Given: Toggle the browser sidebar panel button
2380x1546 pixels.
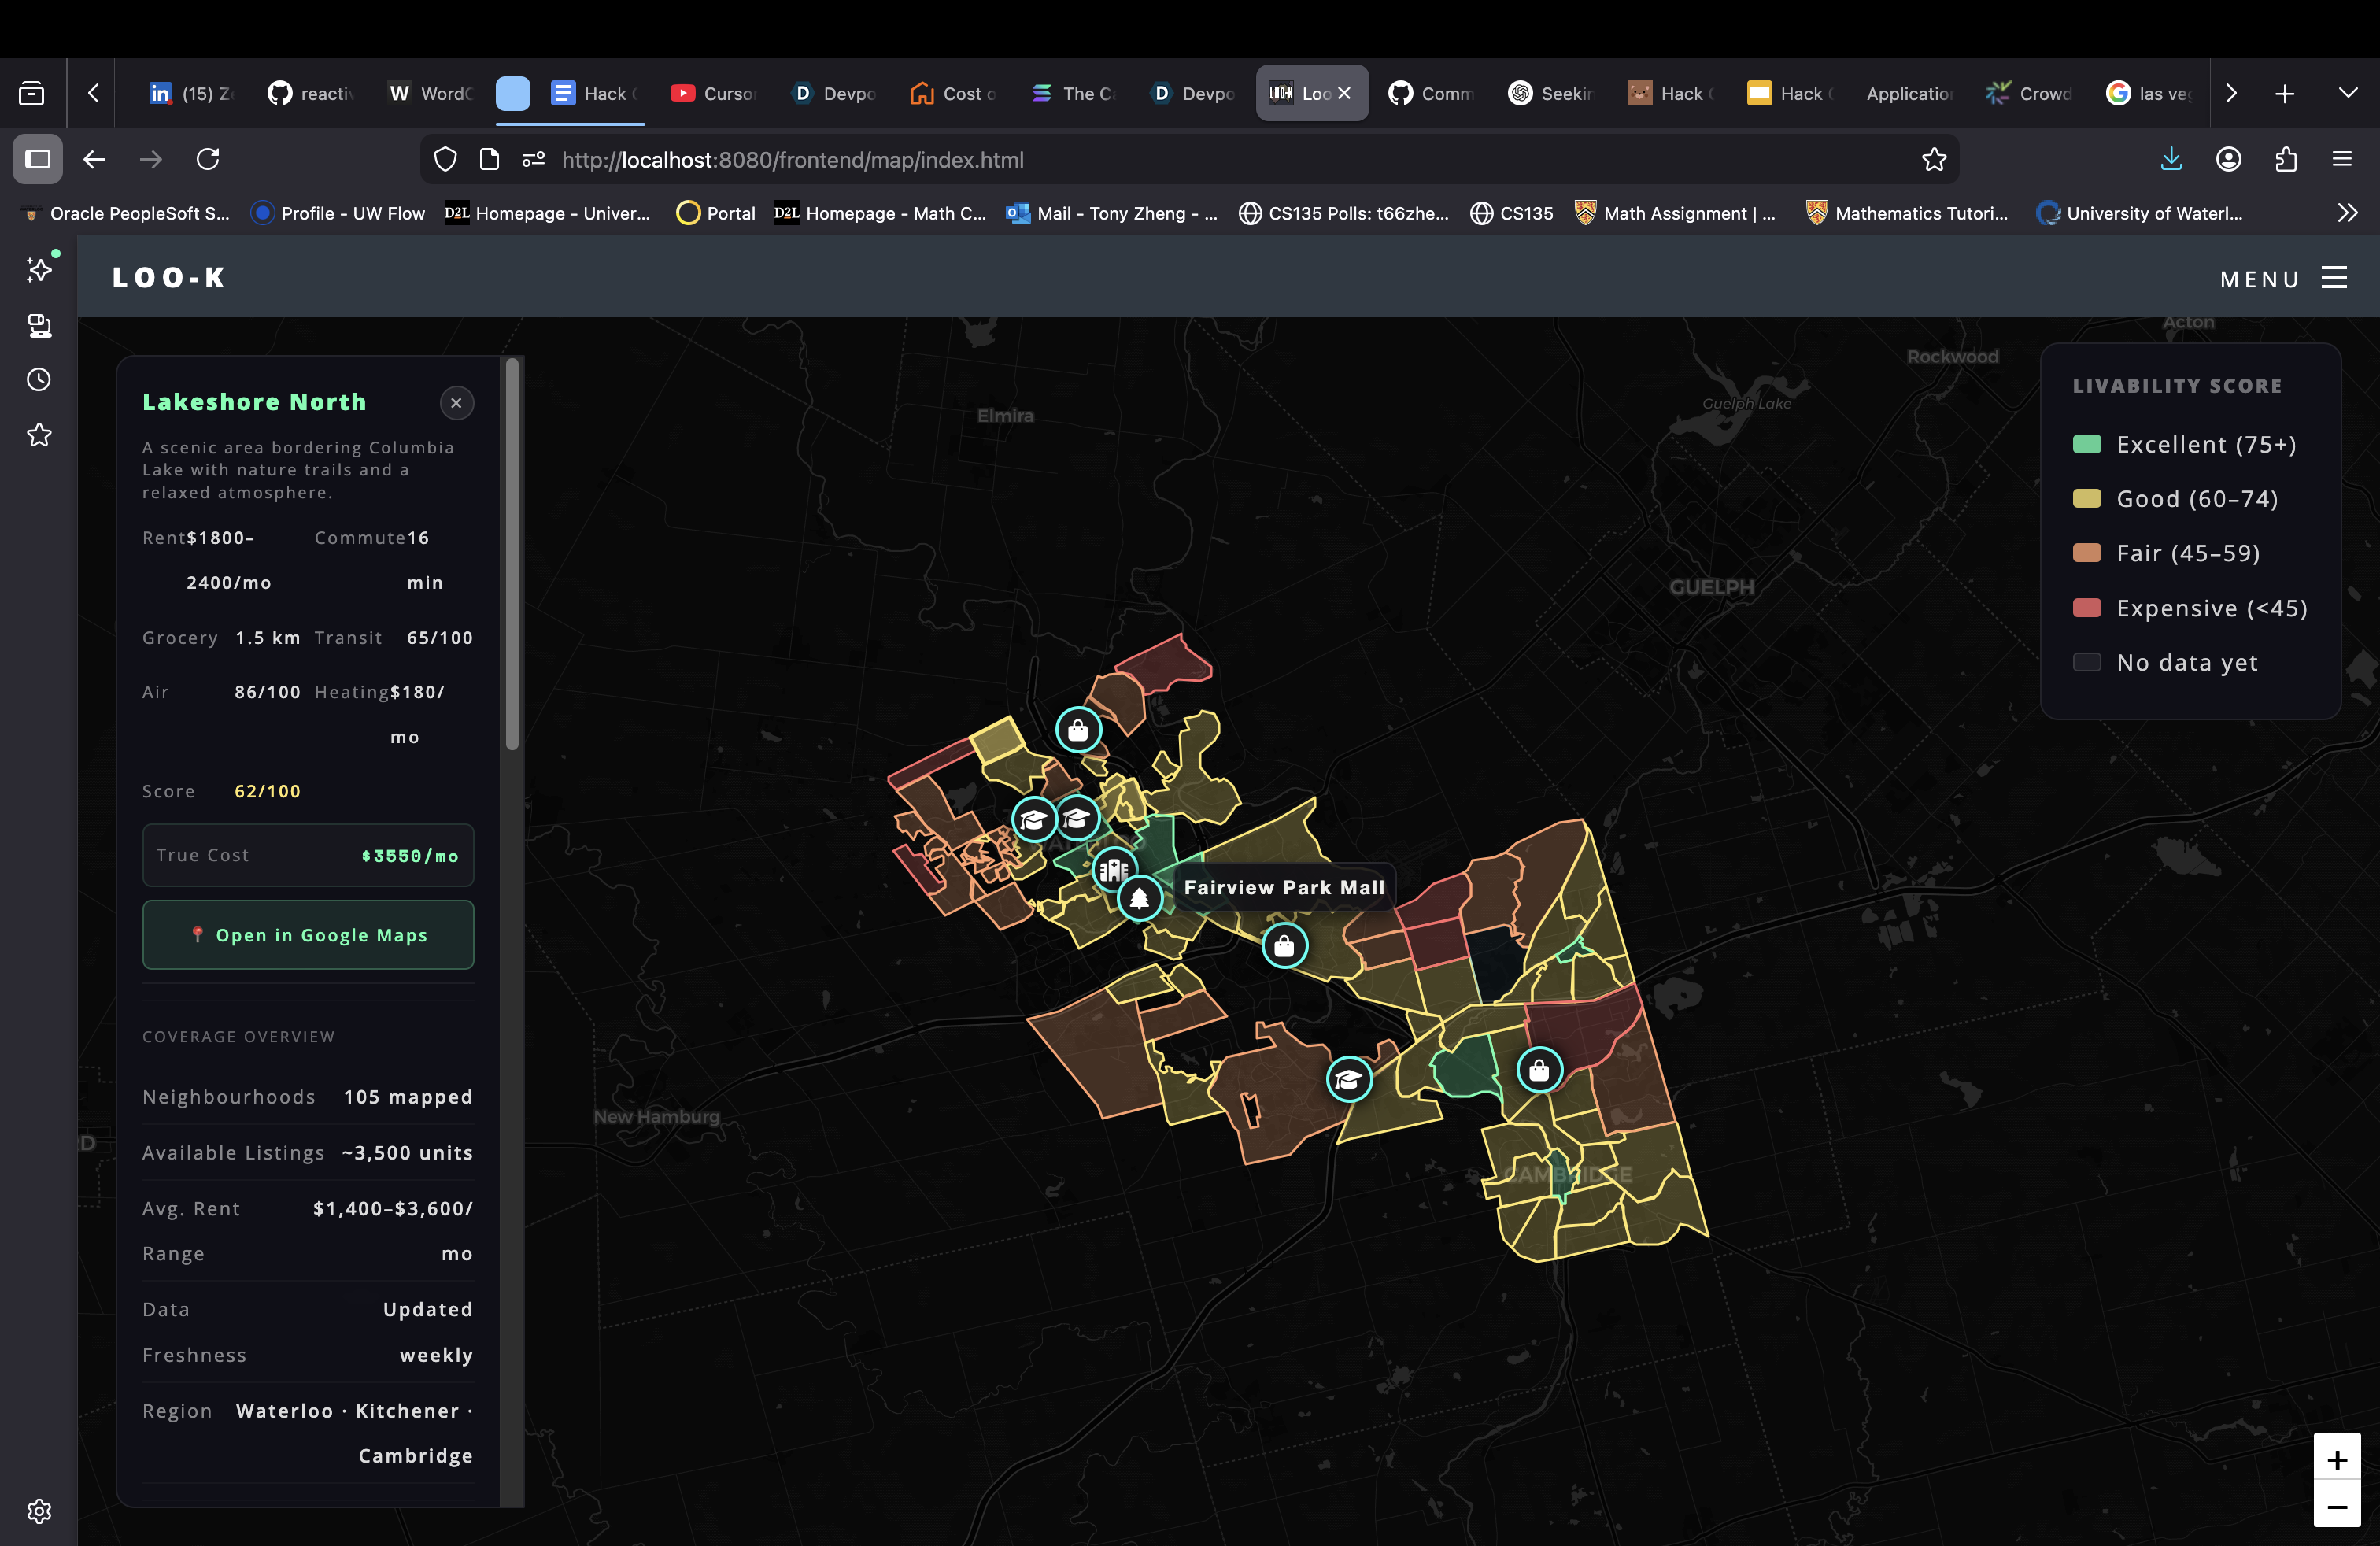Looking at the screenshot, I should (x=38, y=159).
